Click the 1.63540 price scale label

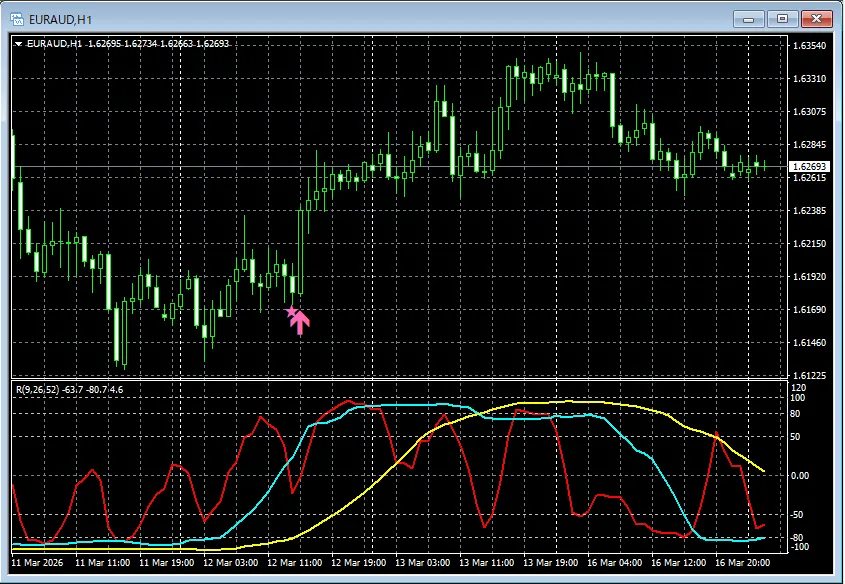(808, 46)
